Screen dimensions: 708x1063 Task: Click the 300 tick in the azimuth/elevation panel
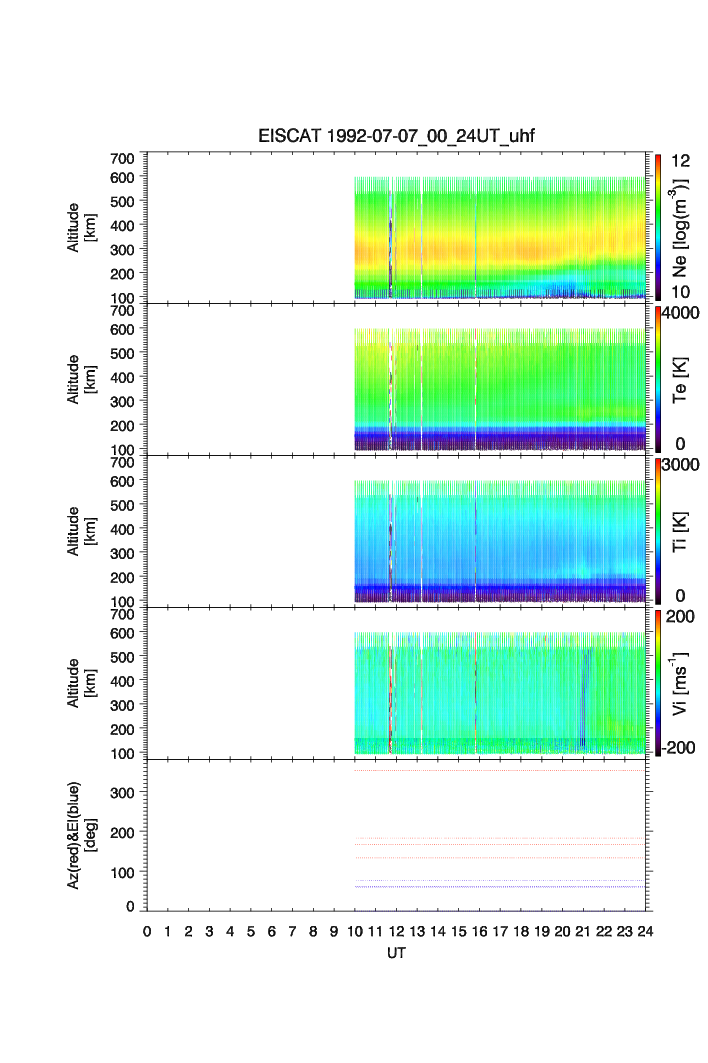tap(122, 793)
